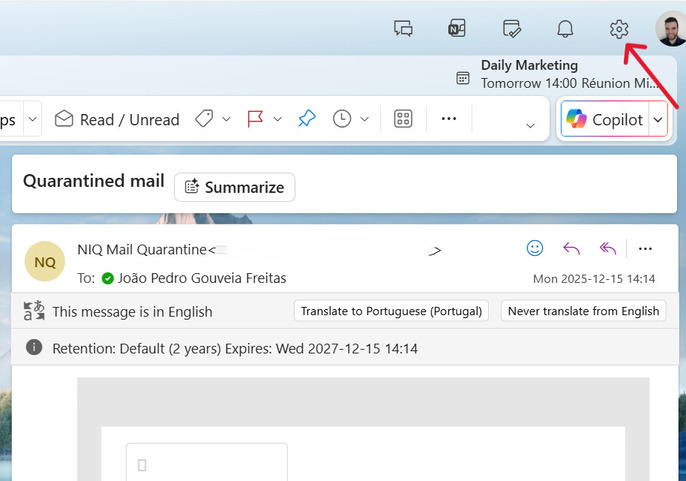Open the toolbar more options ellipsis
Image resolution: width=686 pixels, height=481 pixels.
click(x=449, y=119)
